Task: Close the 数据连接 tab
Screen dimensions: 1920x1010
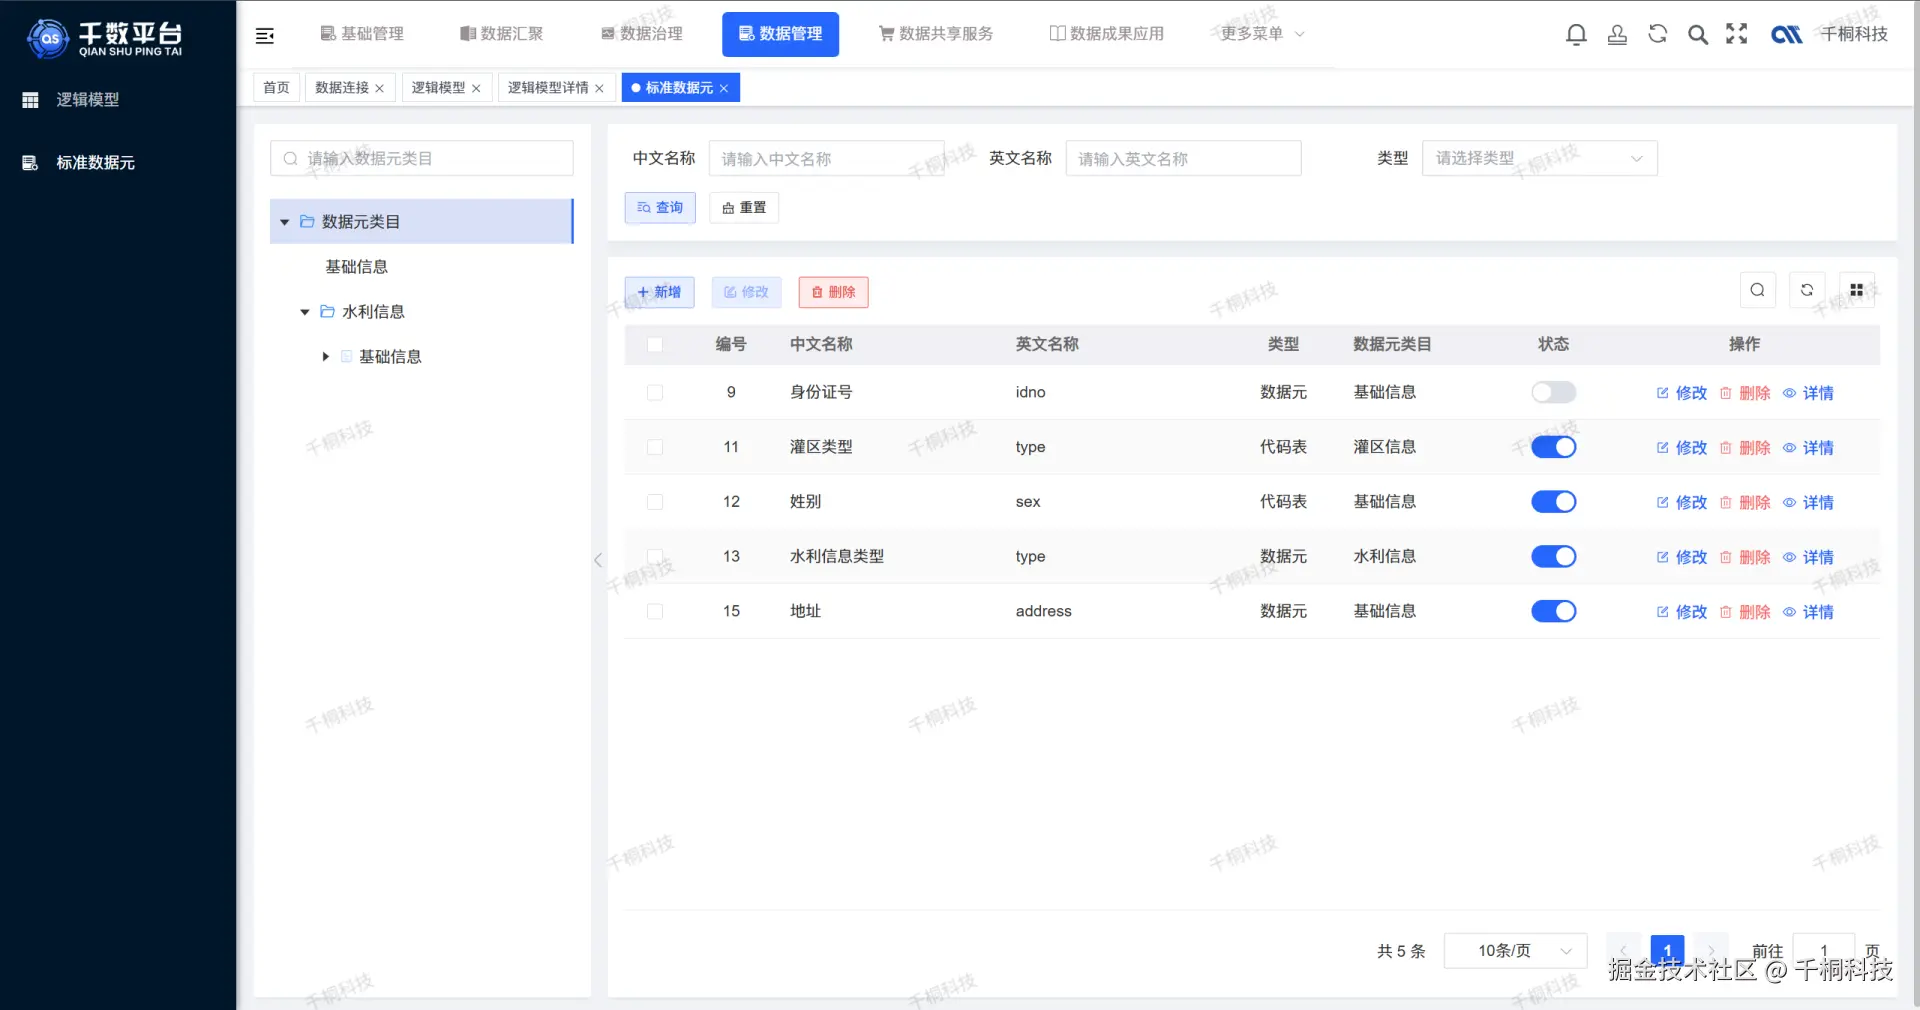Action: tap(380, 88)
